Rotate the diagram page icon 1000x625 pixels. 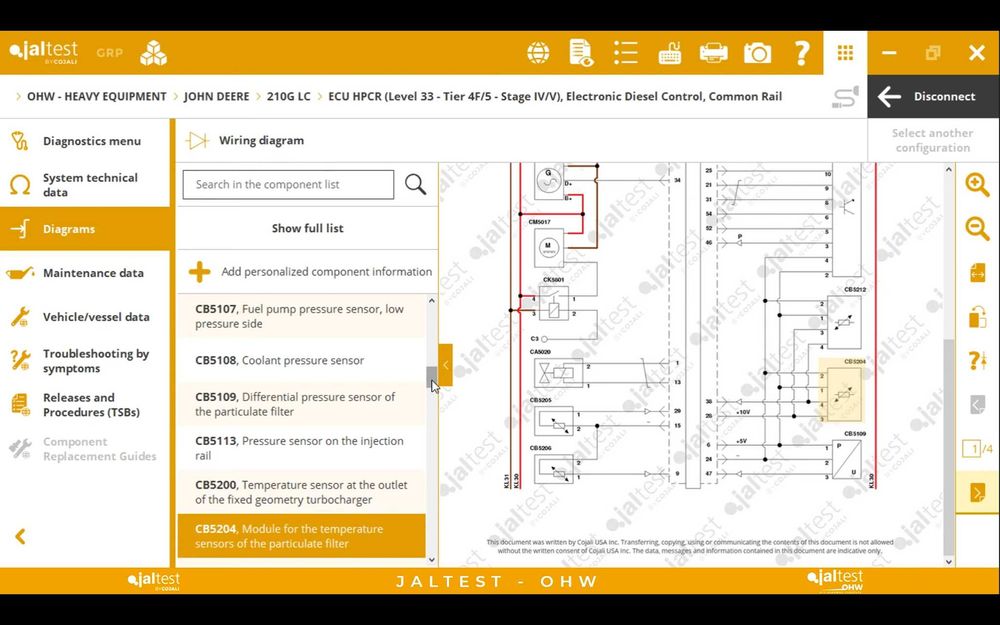coord(978,316)
